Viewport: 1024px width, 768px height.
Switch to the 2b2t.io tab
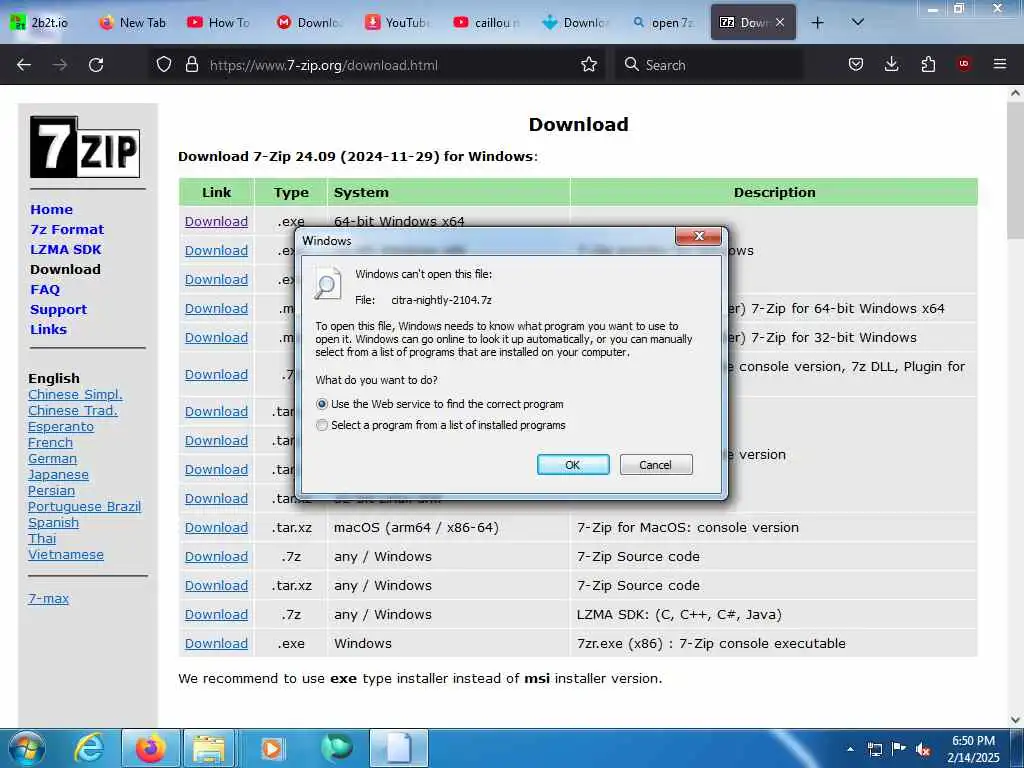pos(40,23)
